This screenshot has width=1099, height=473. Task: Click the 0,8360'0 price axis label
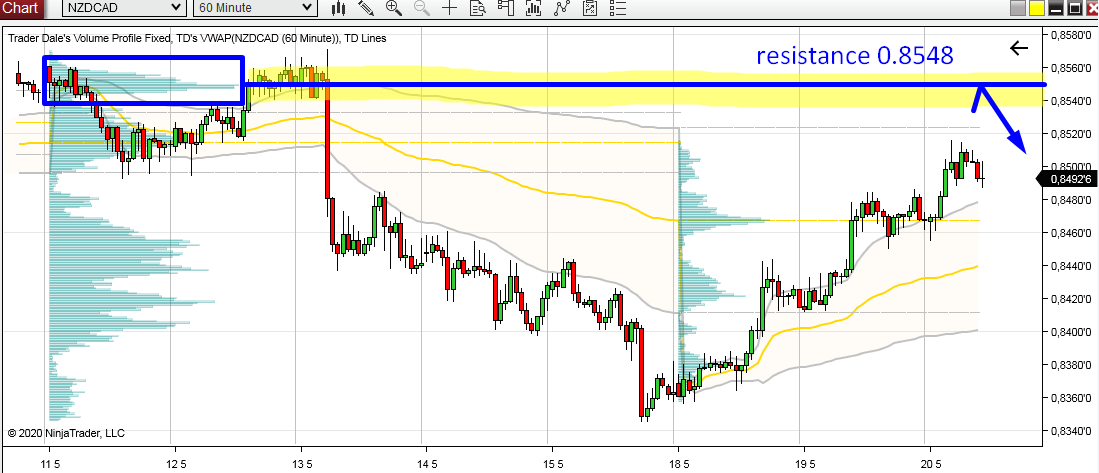[1069, 398]
